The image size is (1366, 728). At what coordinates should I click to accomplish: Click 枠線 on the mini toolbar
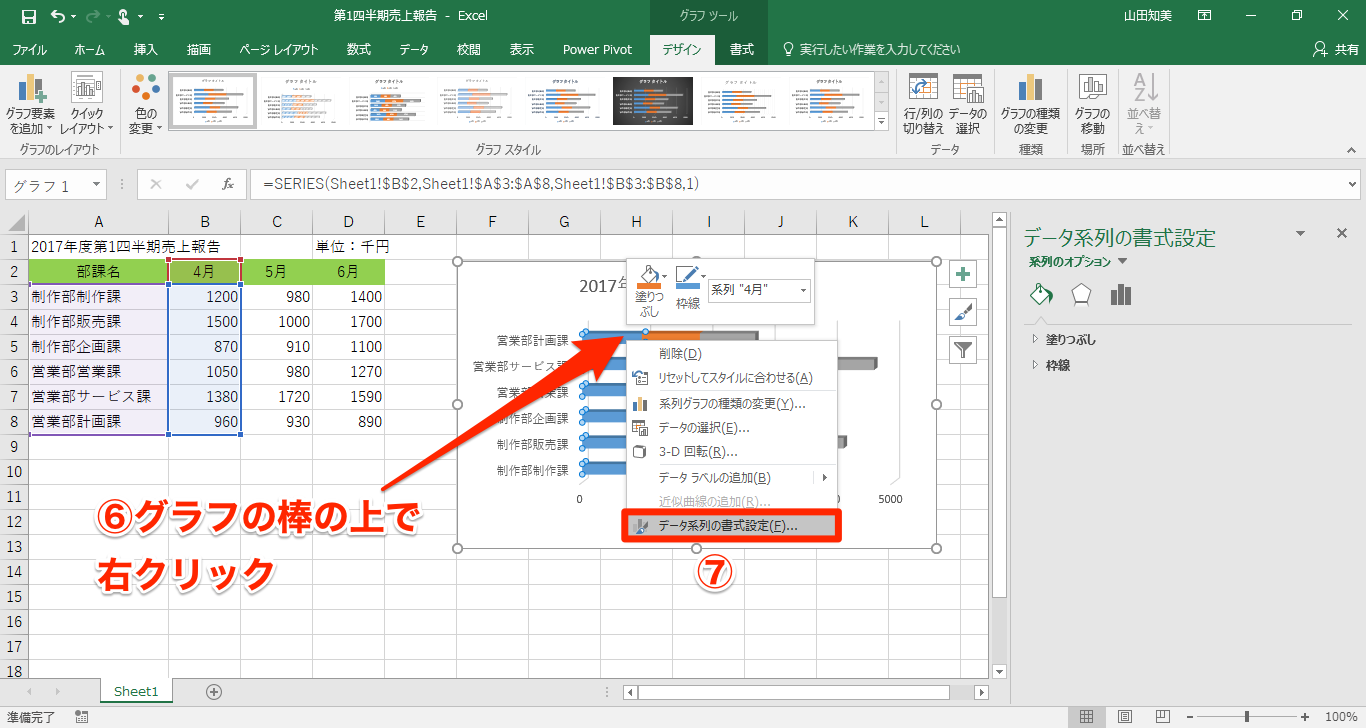pyautogui.click(x=688, y=290)
